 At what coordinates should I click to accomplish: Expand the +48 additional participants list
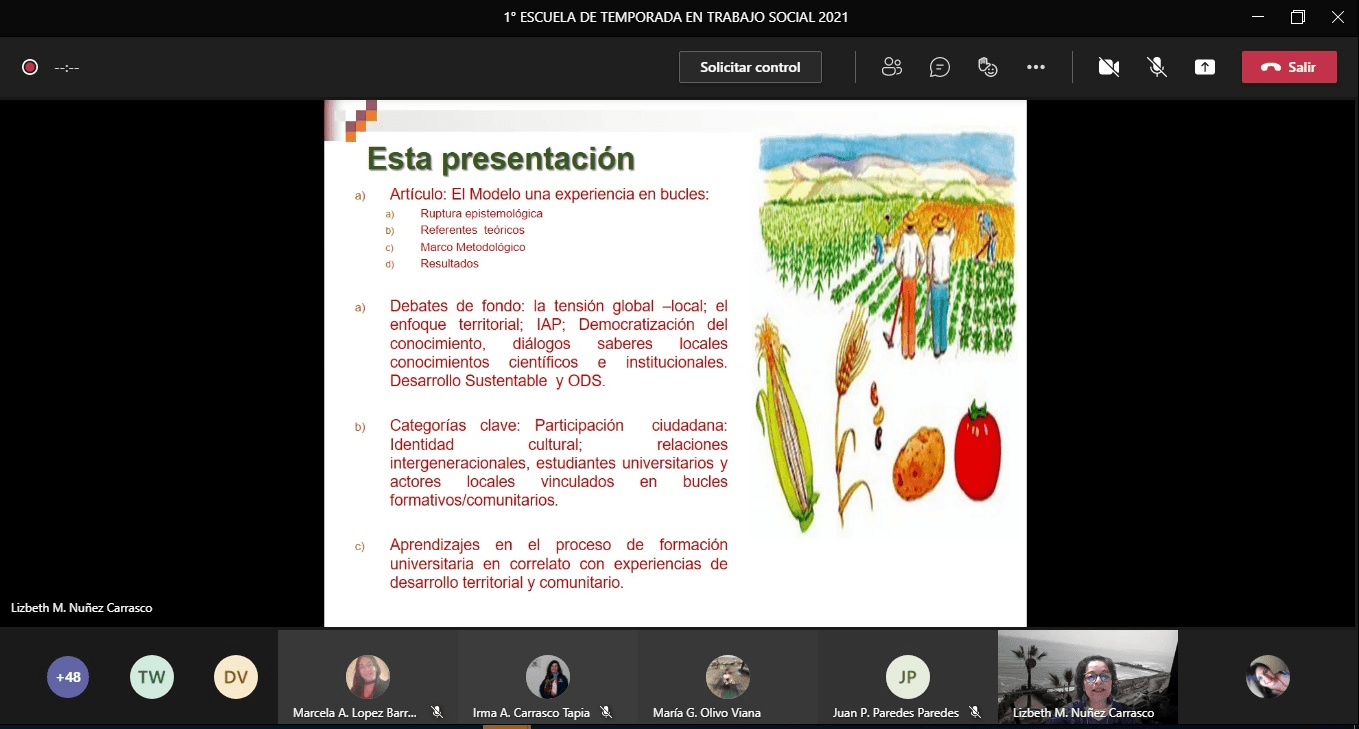click(x=68, y=677)
